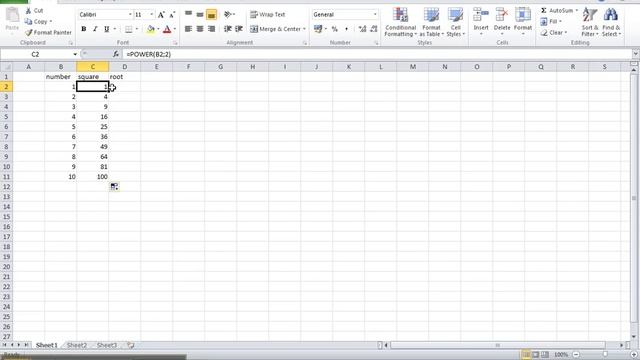
Task: Toggle Italic formatting
Action: tap(95, 29)
